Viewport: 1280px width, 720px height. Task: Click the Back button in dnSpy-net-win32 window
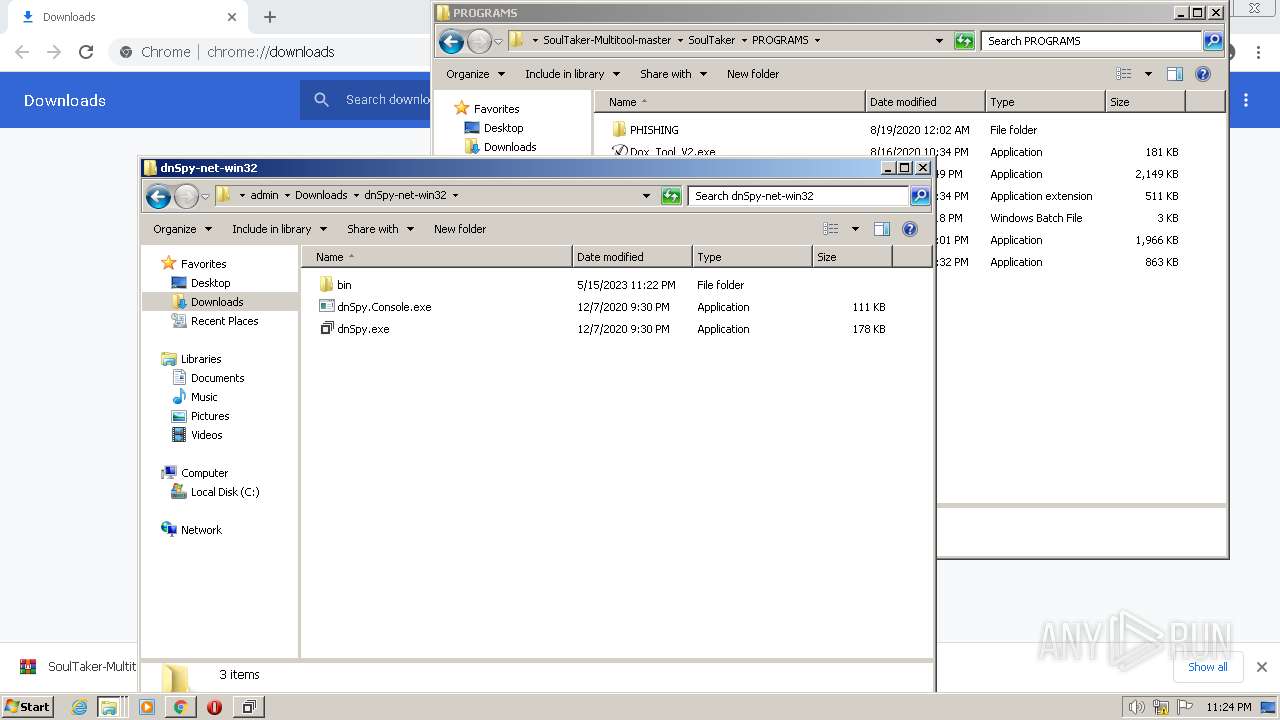pyautogui.click(x=158, y=197)
